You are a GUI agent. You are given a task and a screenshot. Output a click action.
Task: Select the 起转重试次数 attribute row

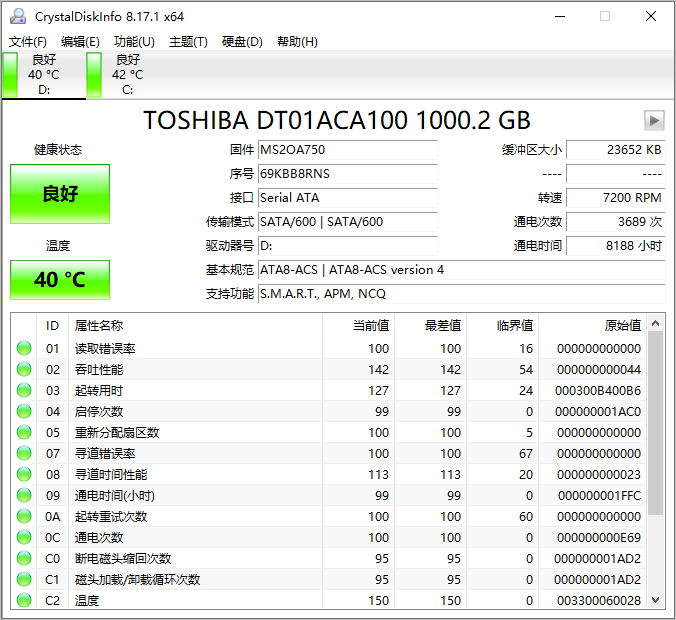pos(329,517)
